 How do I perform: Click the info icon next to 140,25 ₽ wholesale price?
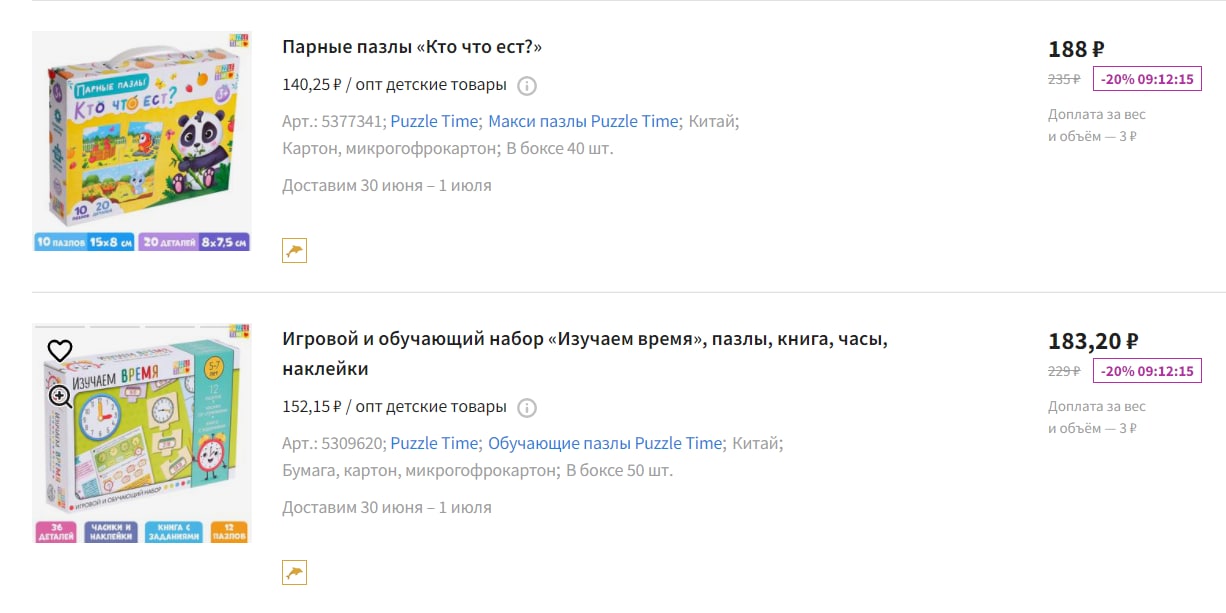coord(527,85)
